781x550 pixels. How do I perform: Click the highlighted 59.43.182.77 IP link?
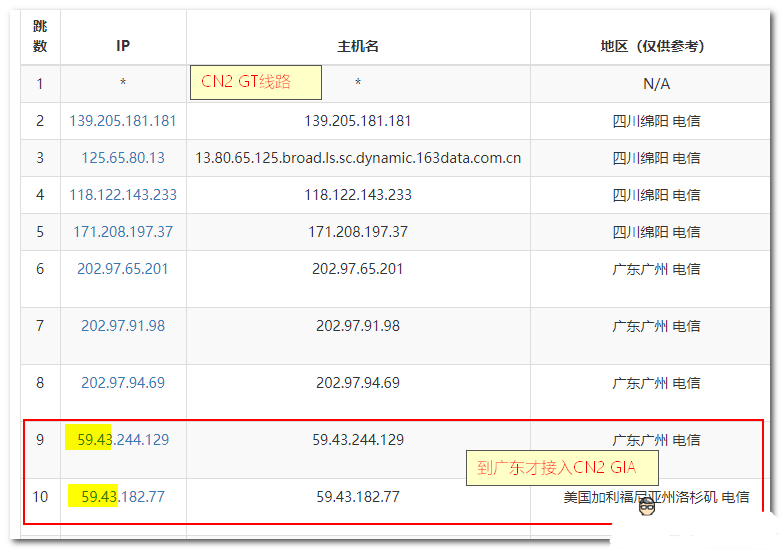click(x=123, y=497)
